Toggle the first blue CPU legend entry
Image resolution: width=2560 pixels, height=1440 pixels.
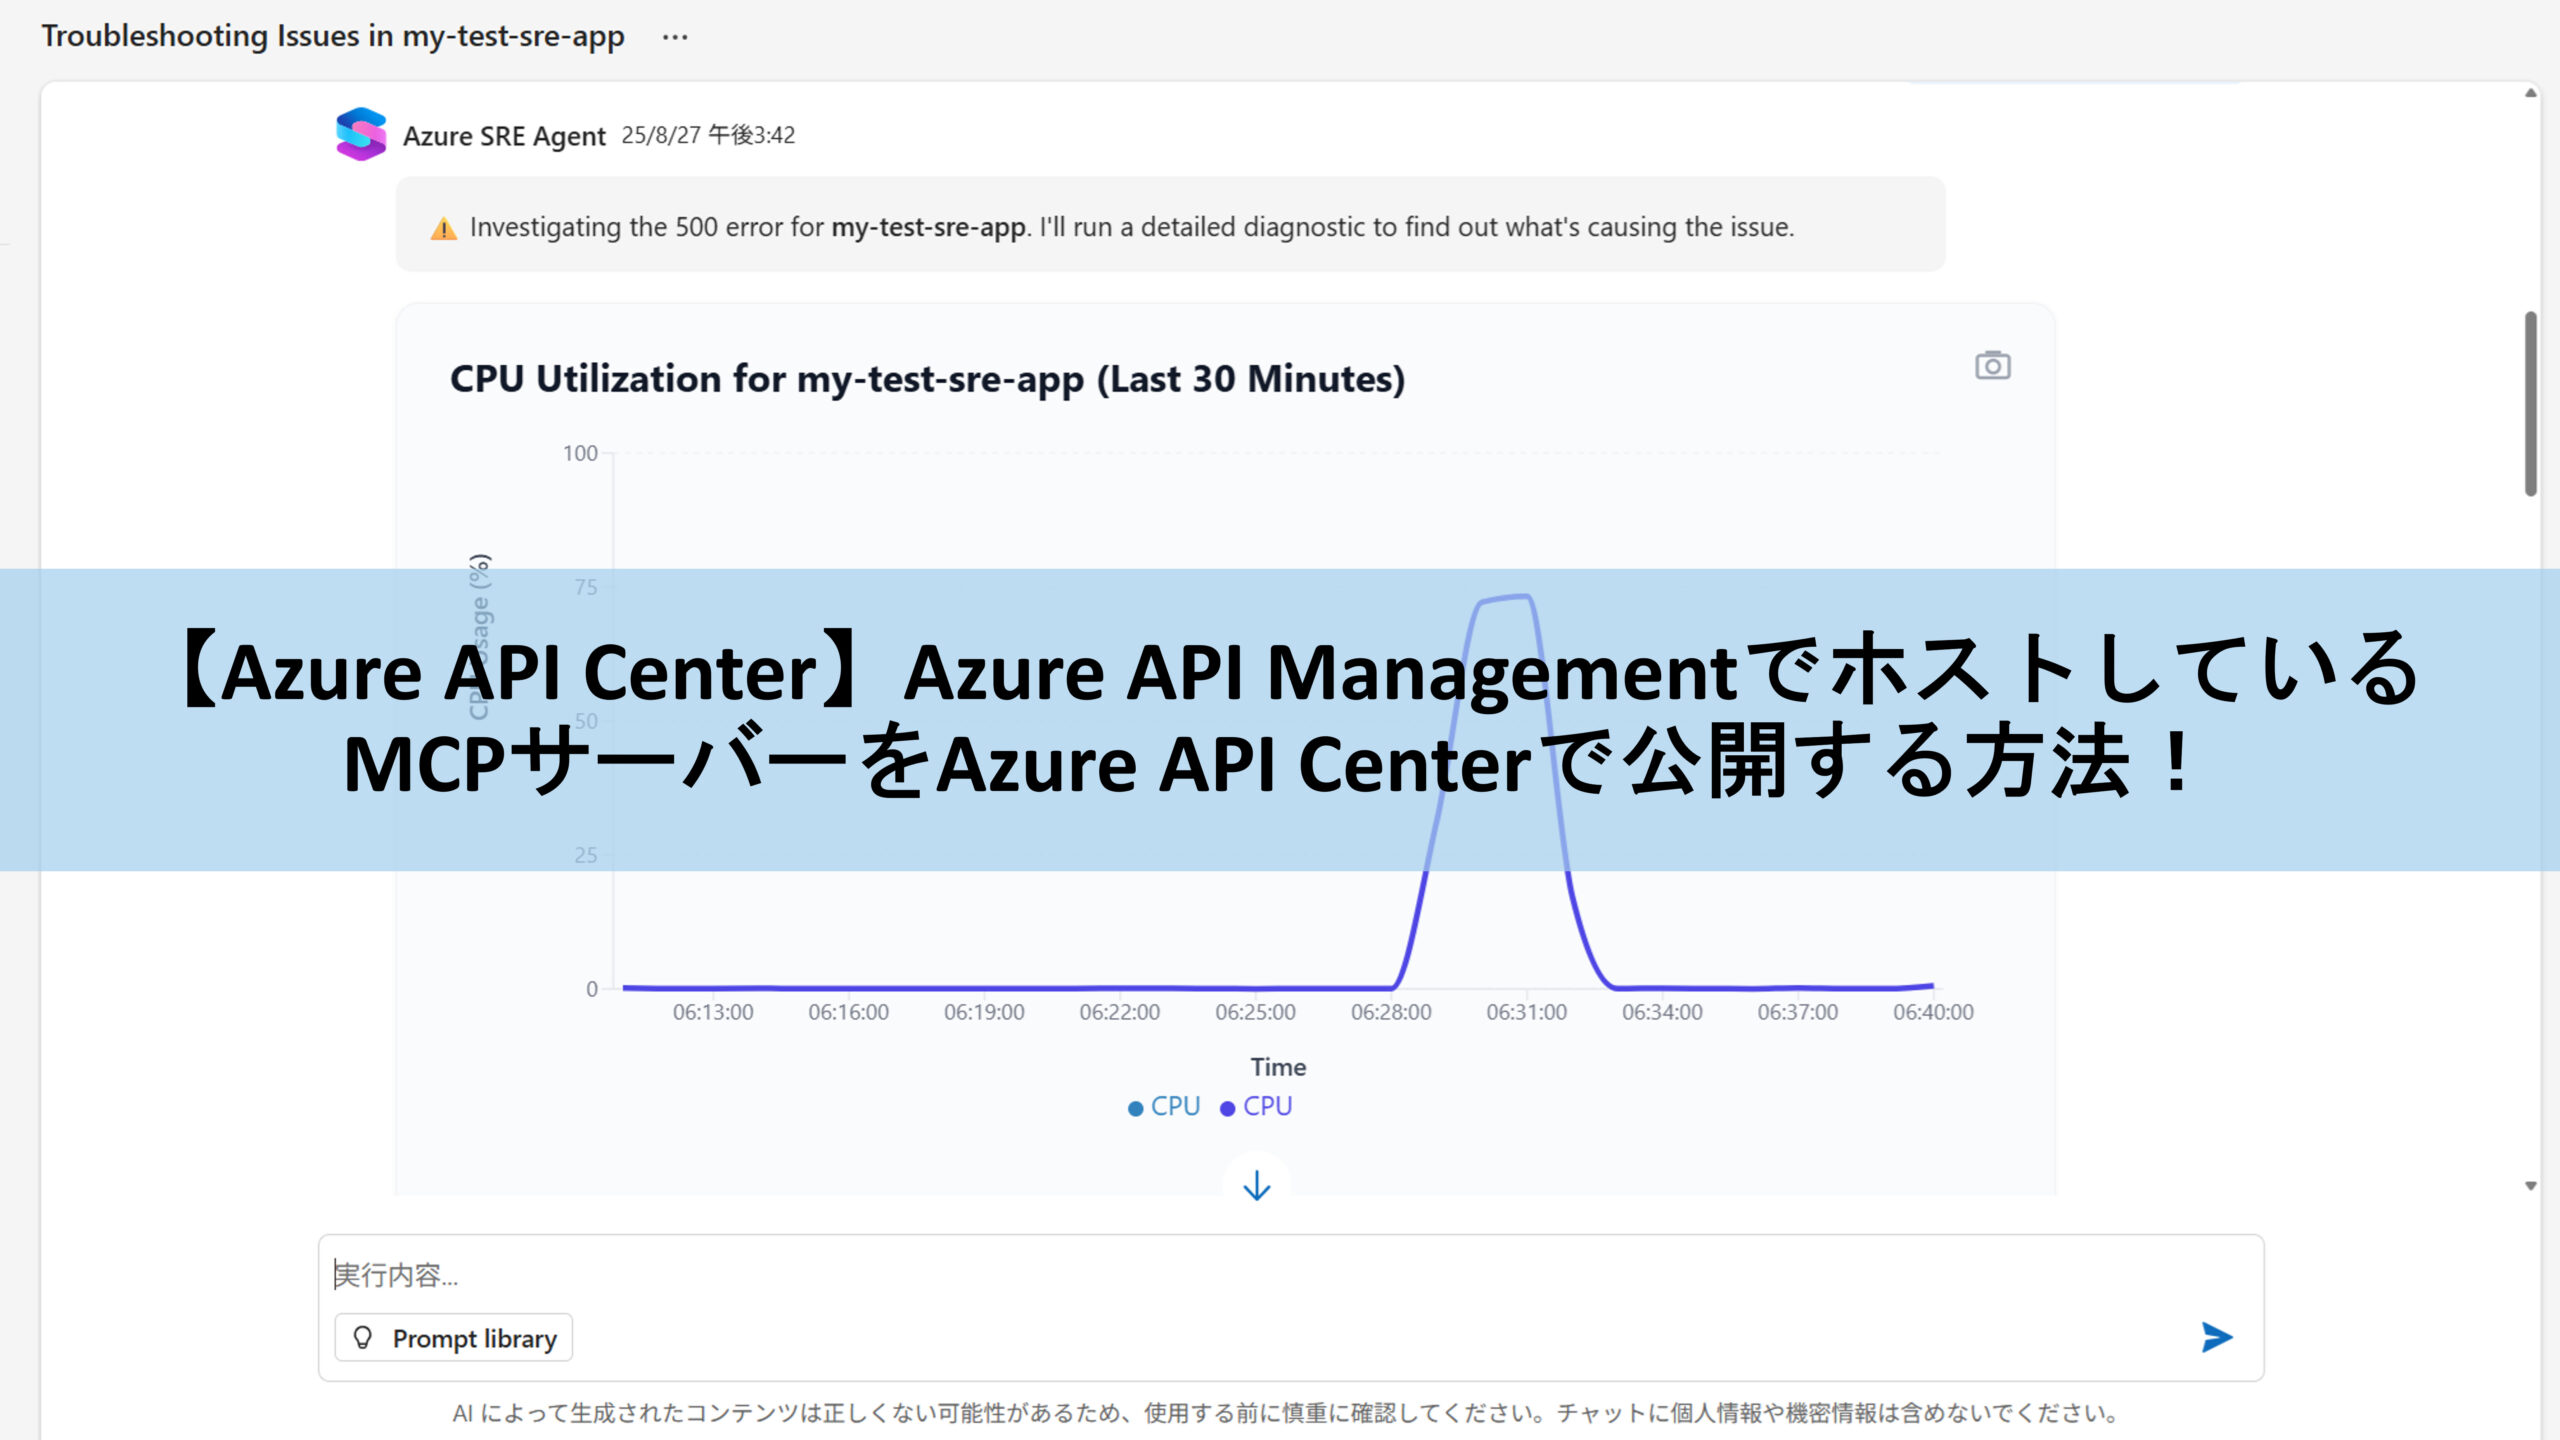1163,1106
